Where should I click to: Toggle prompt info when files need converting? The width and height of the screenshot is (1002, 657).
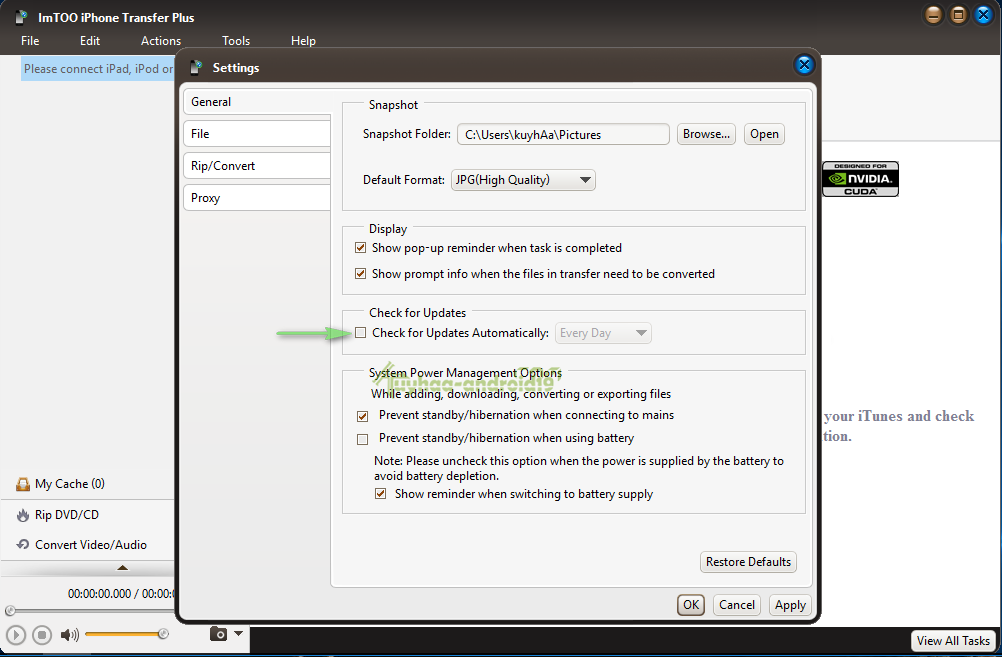pos(360,274)
